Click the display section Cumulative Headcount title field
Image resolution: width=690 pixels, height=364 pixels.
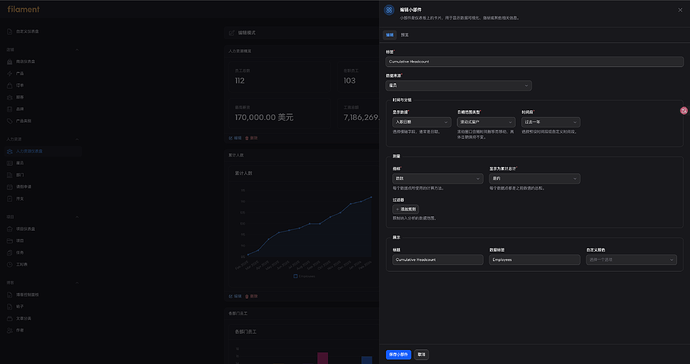[x=437, y=260]
